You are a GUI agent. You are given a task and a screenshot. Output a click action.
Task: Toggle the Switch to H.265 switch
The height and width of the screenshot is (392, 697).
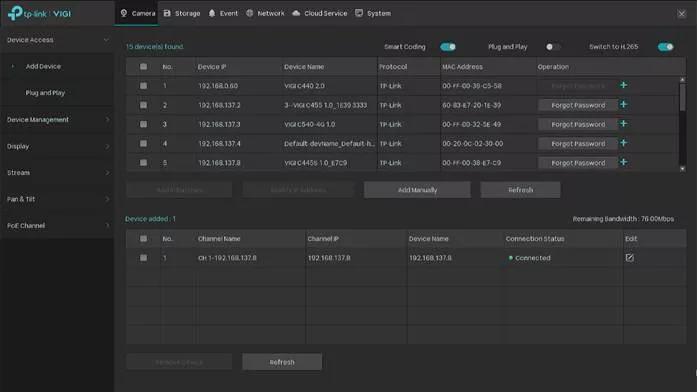pos(665,47)
